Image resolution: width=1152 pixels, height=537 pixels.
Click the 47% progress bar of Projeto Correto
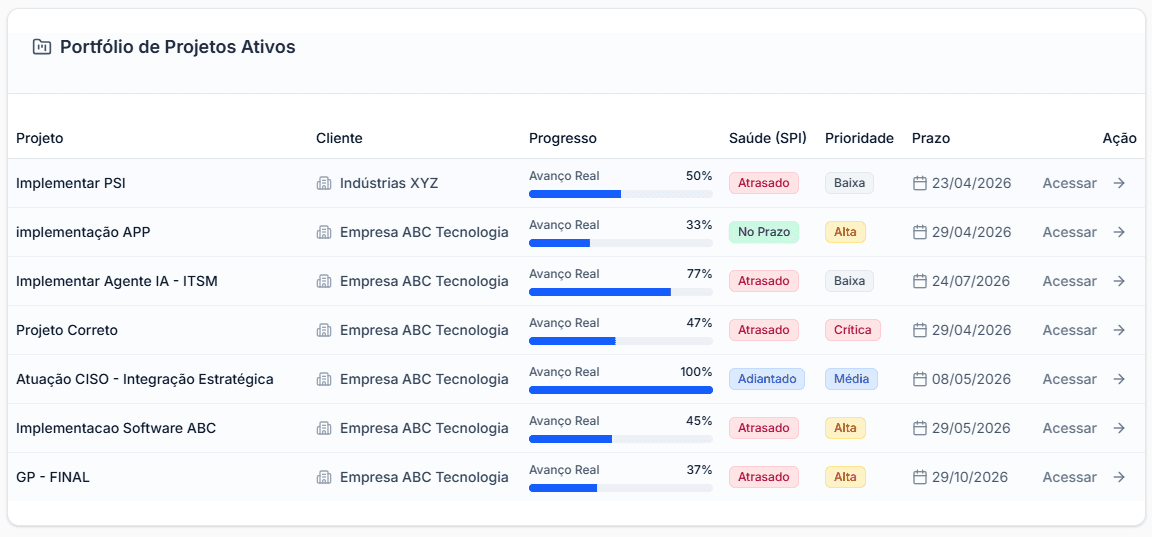(x=621, y=341)
